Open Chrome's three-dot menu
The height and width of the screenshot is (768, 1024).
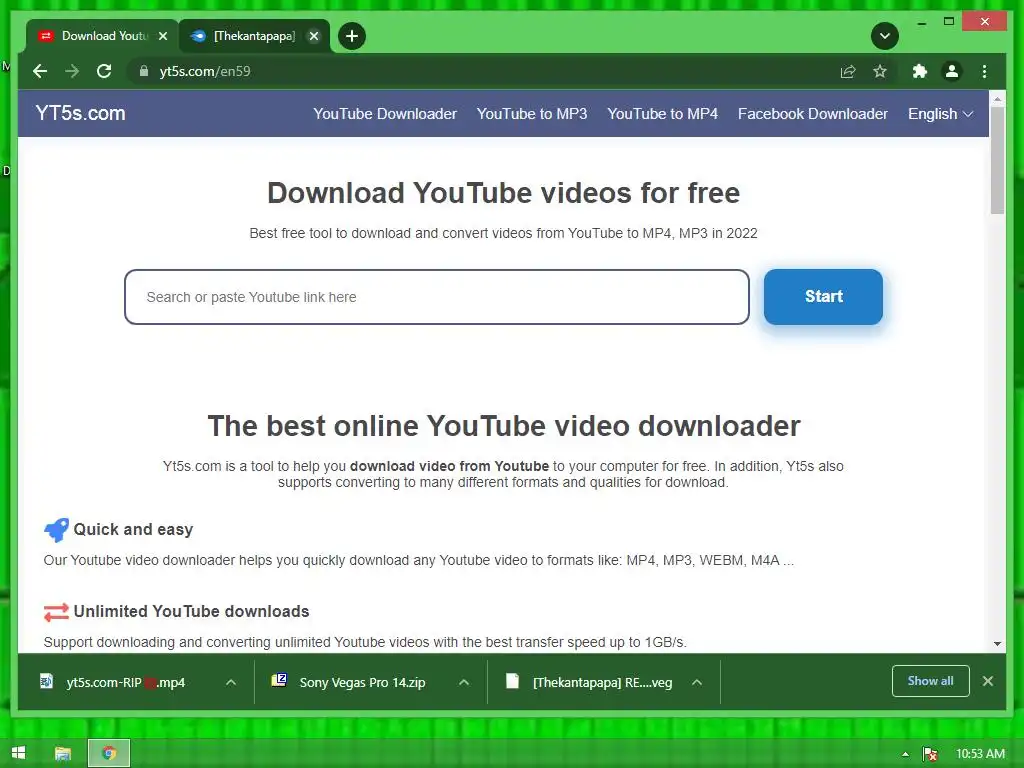click(984, 71)
